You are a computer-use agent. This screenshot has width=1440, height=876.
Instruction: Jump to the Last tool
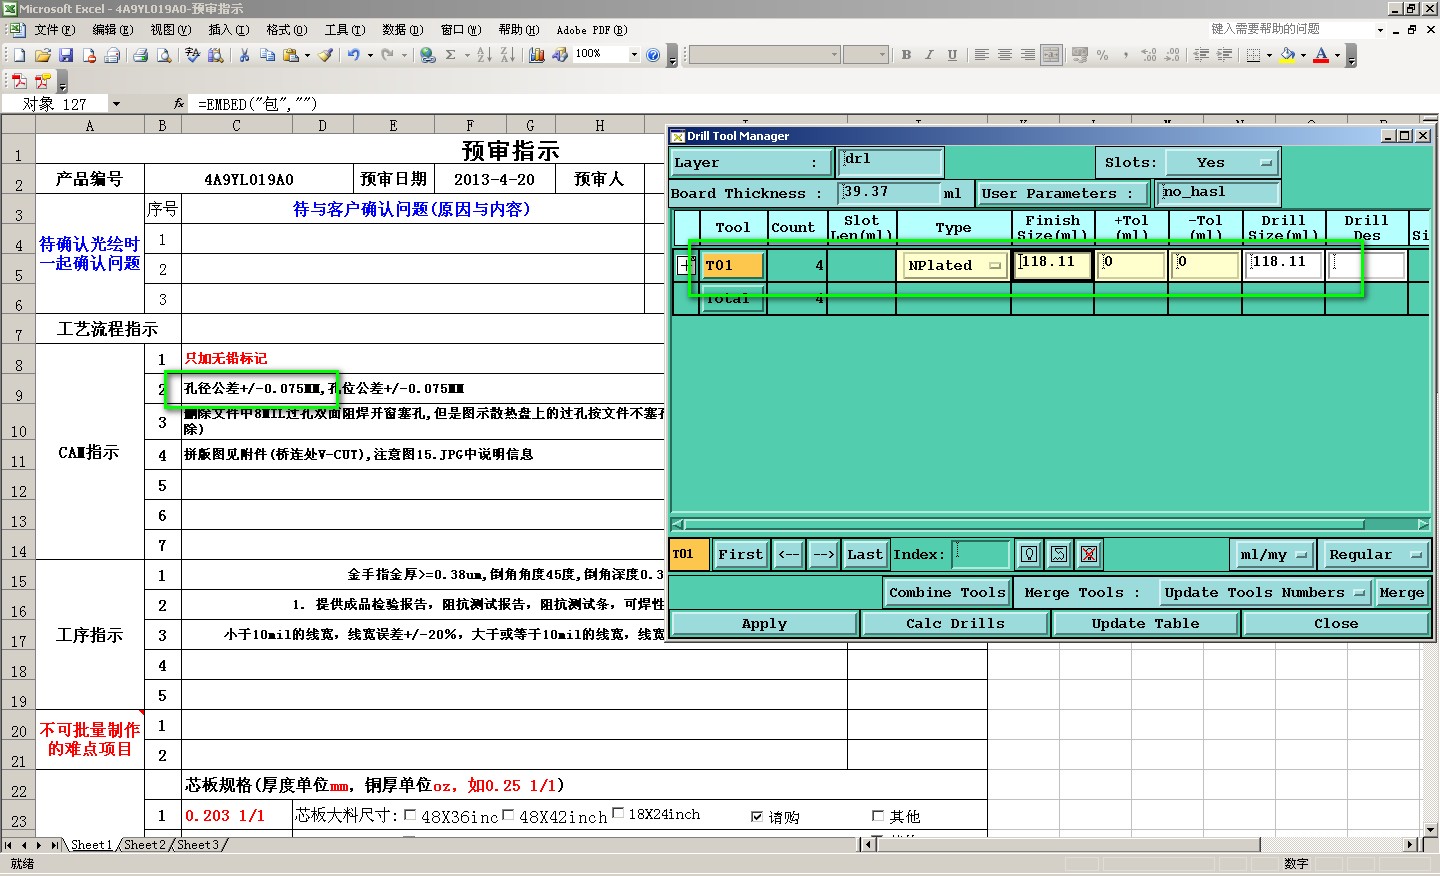click(x=865, y=554)
